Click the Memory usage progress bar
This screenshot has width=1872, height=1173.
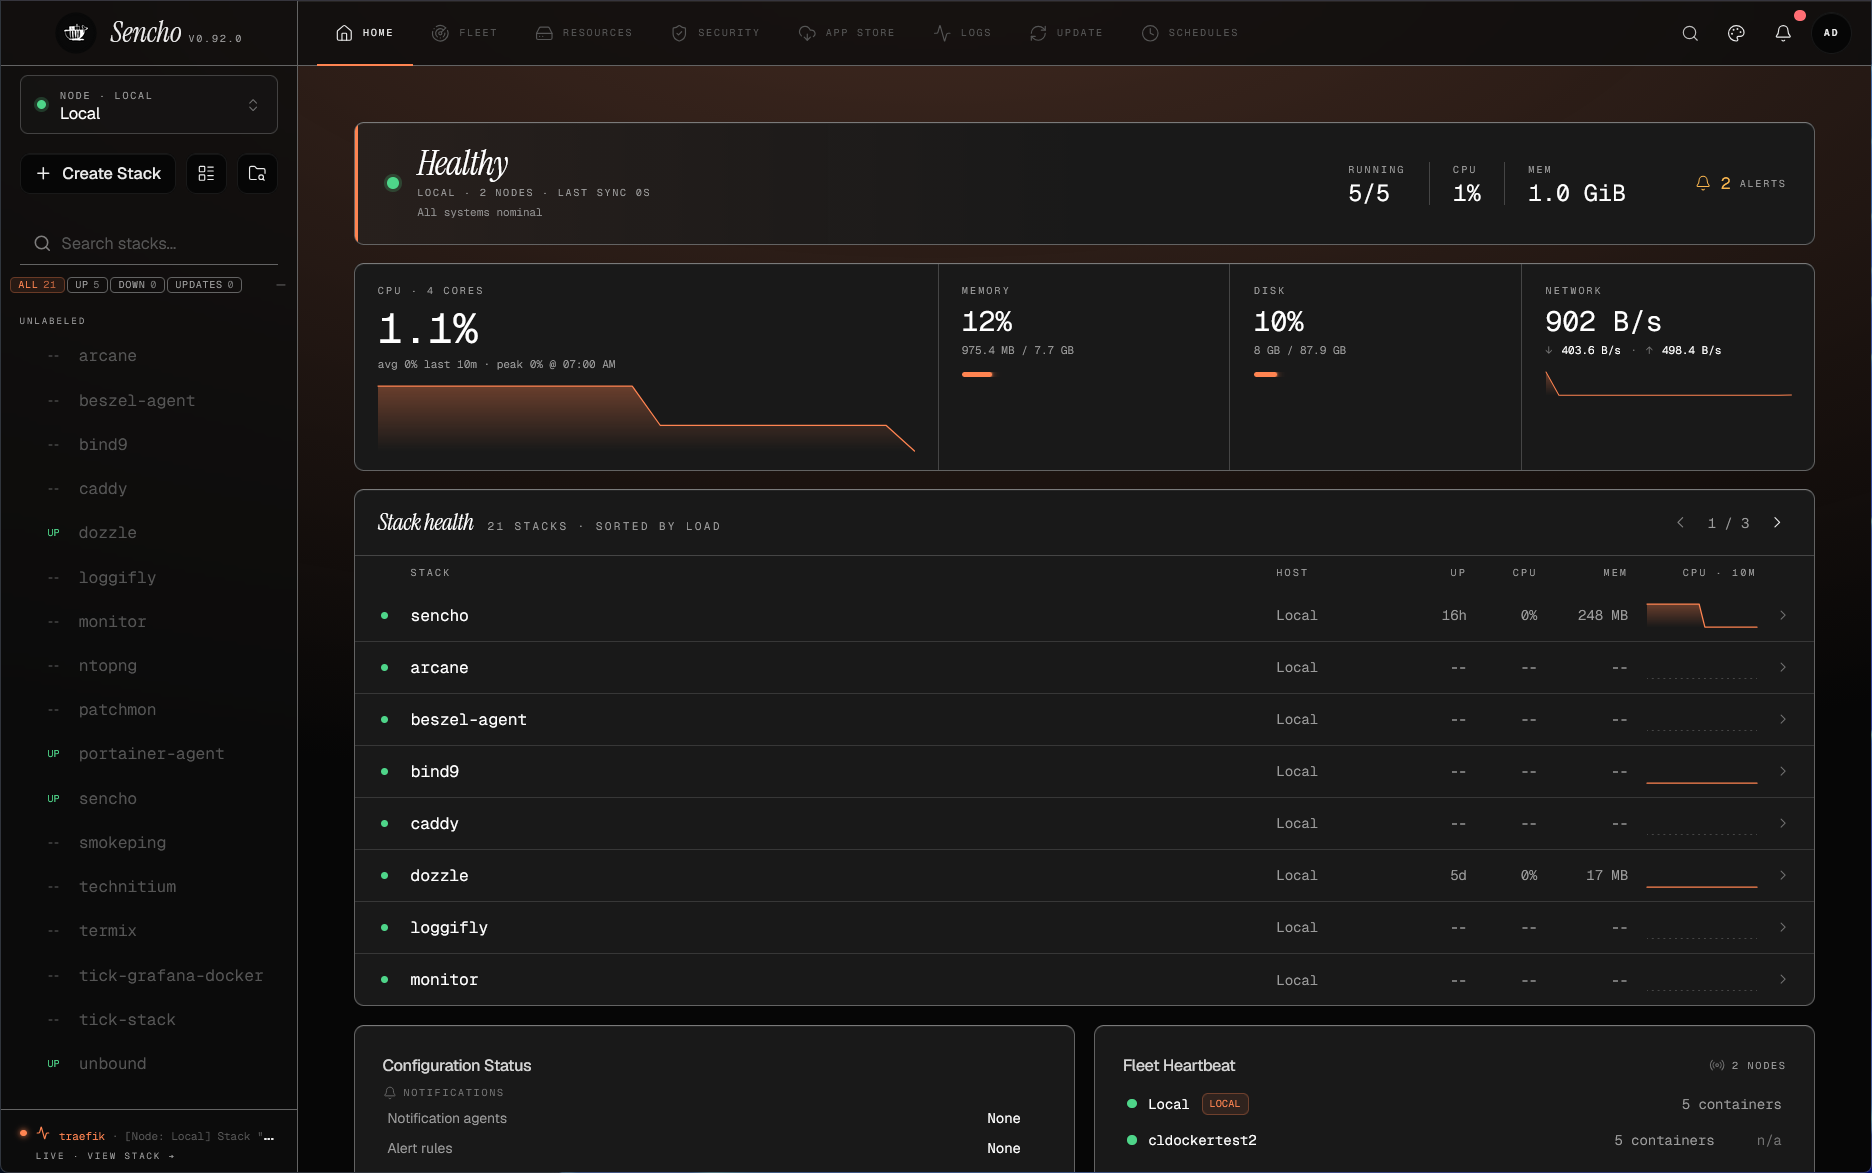point(978,374)
